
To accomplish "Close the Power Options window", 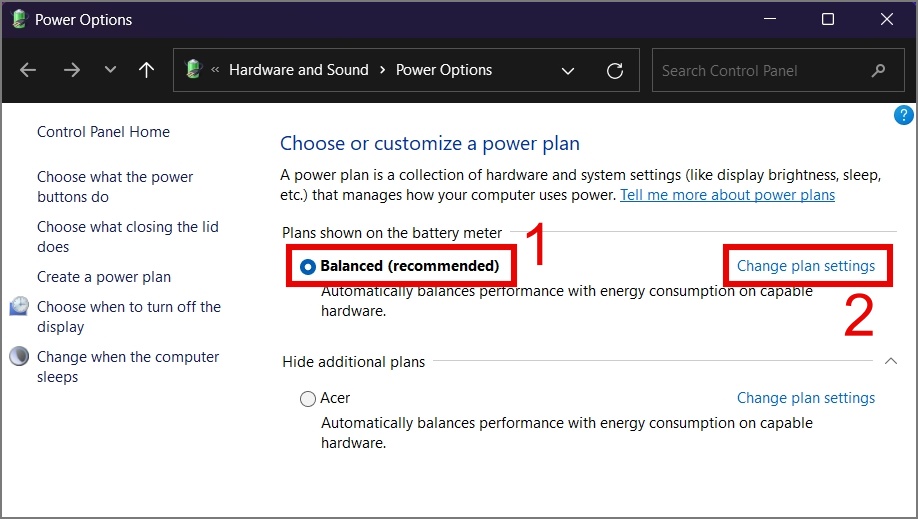I will click(887, 19).
